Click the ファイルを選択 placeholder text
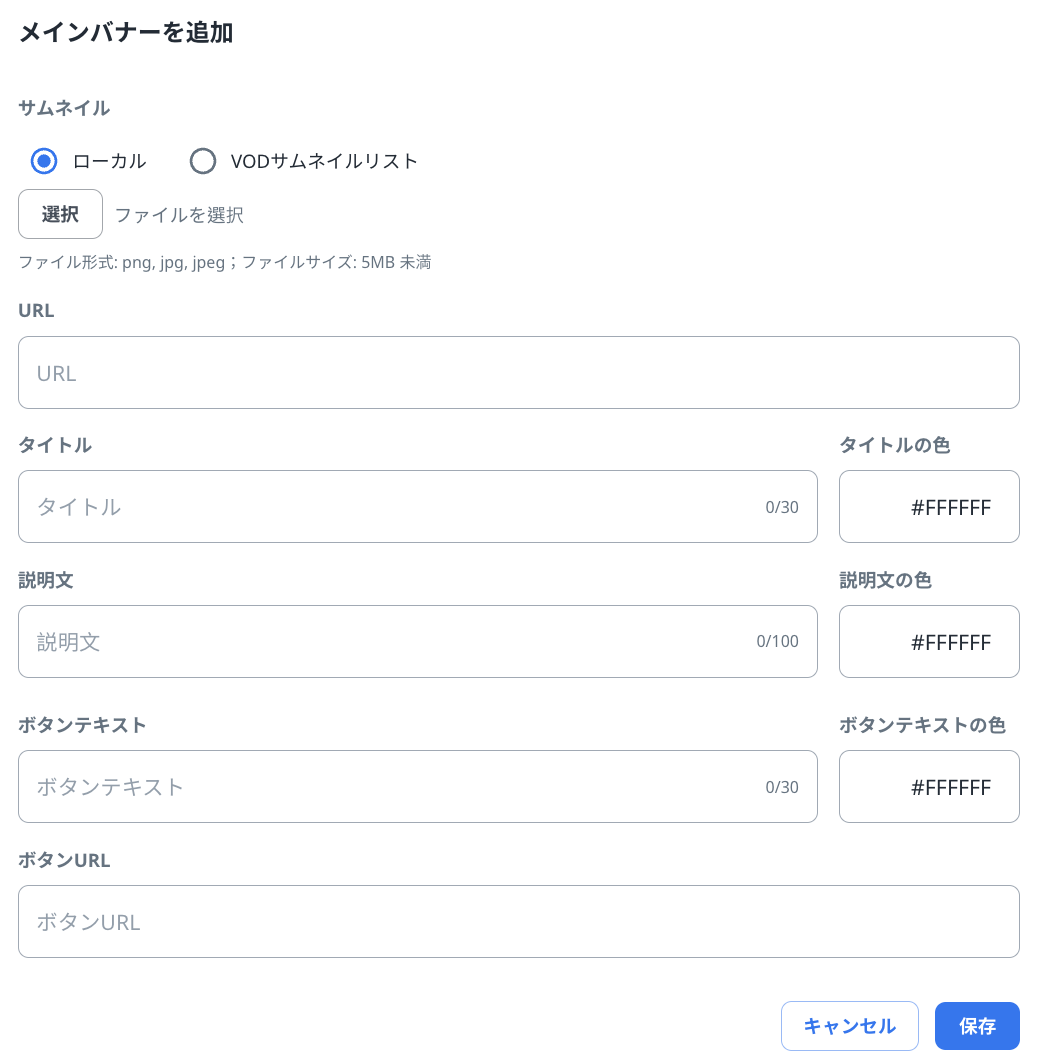Viewport: 1043px width, 1062px height. pyautogui.click(x=179, y=215)
